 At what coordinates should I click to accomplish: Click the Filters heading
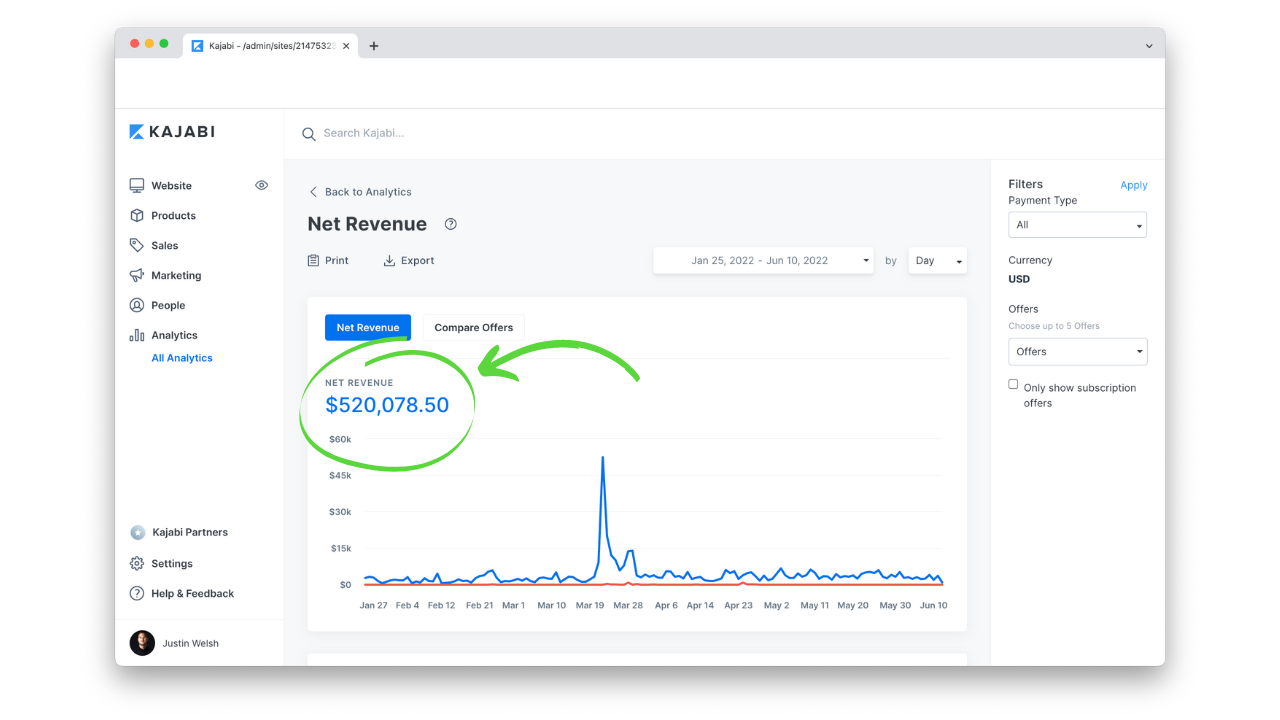pos(1025,184)
